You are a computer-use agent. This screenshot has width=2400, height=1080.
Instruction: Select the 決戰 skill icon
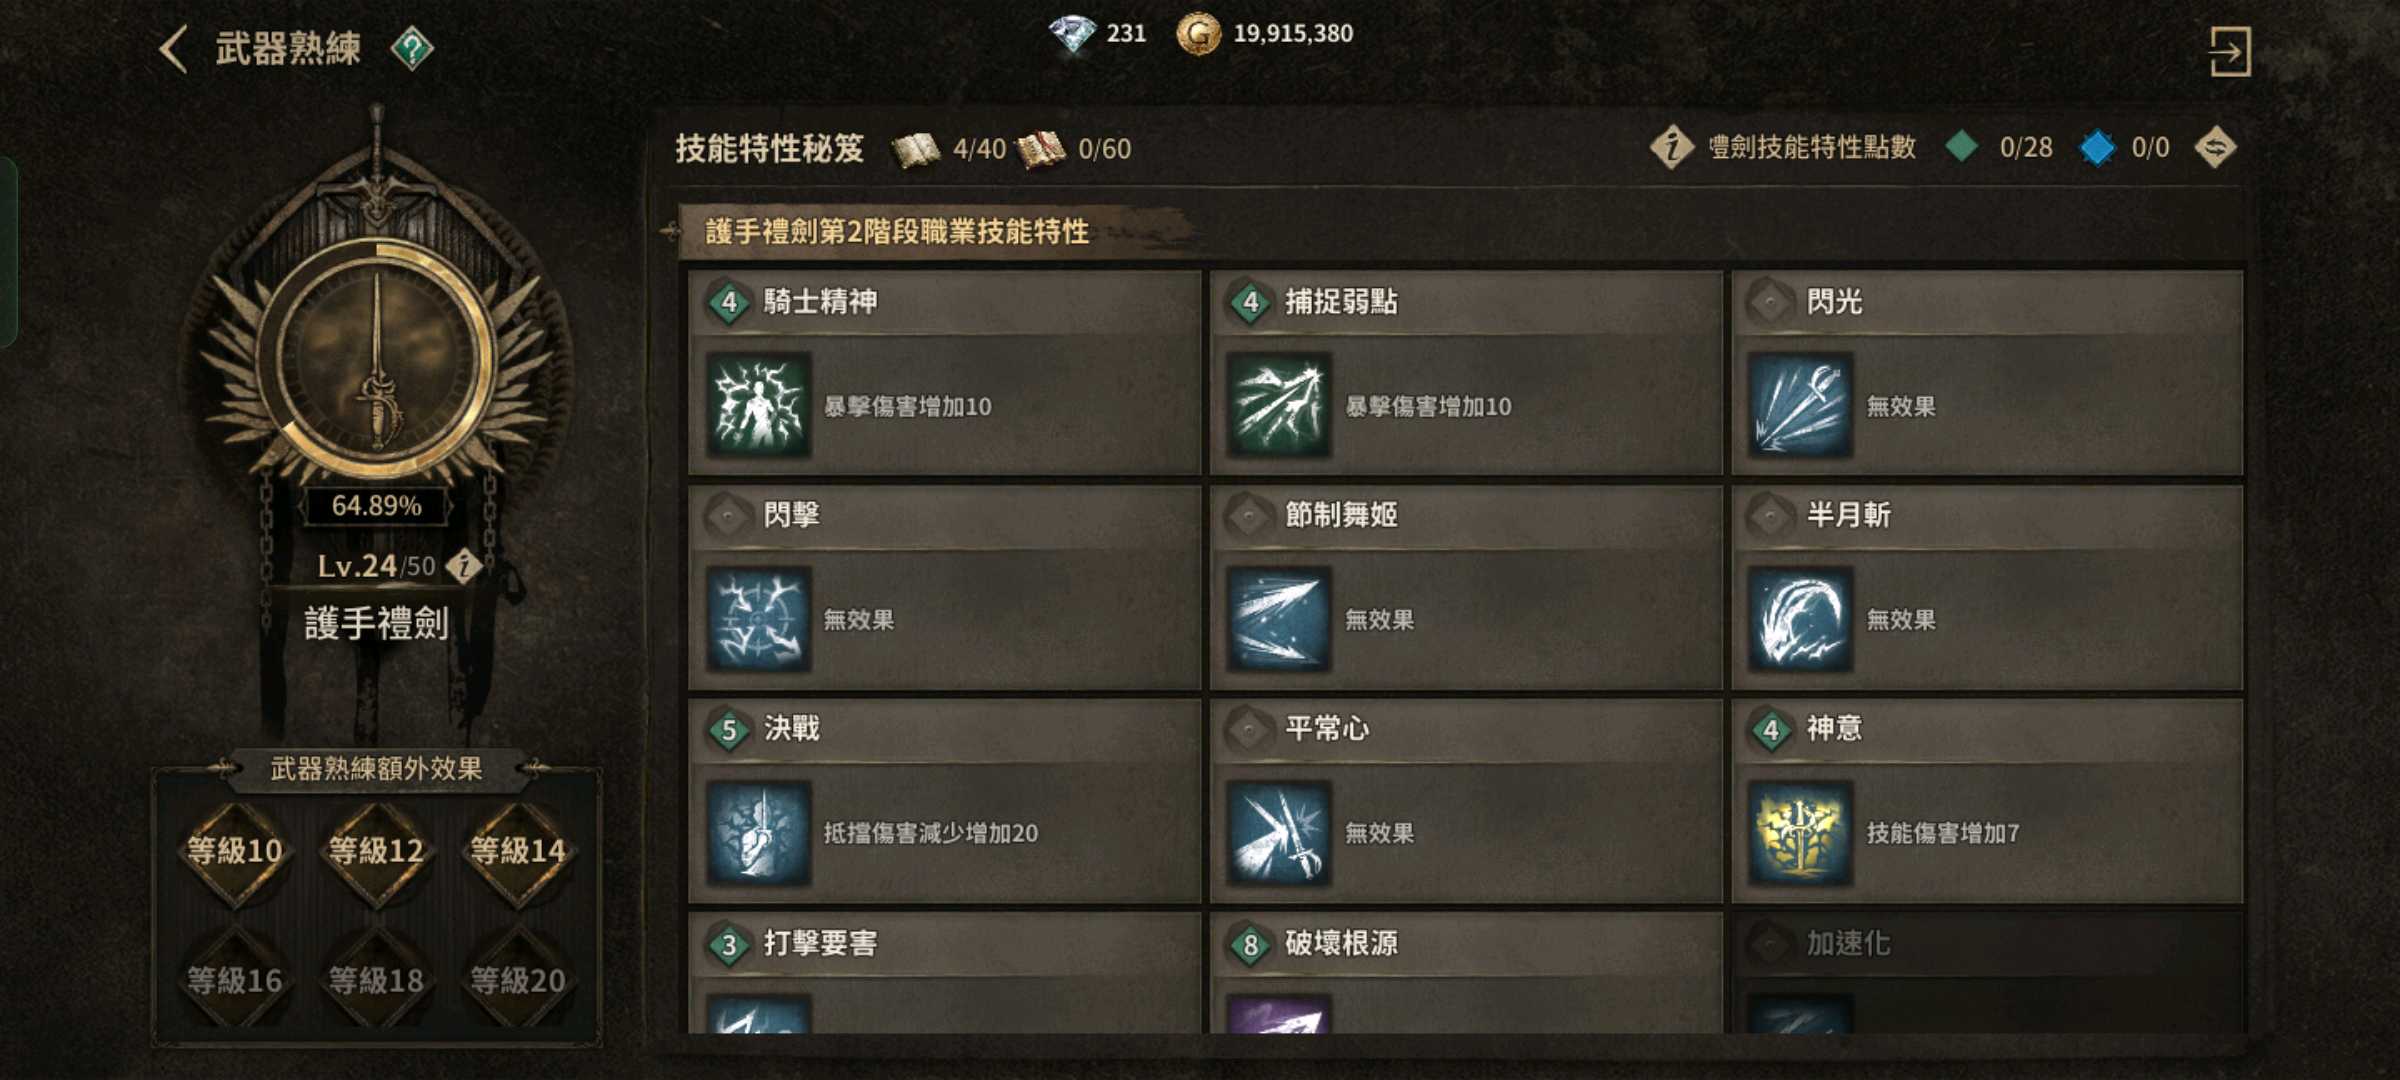pyautogui.click(x=758, y=833)
